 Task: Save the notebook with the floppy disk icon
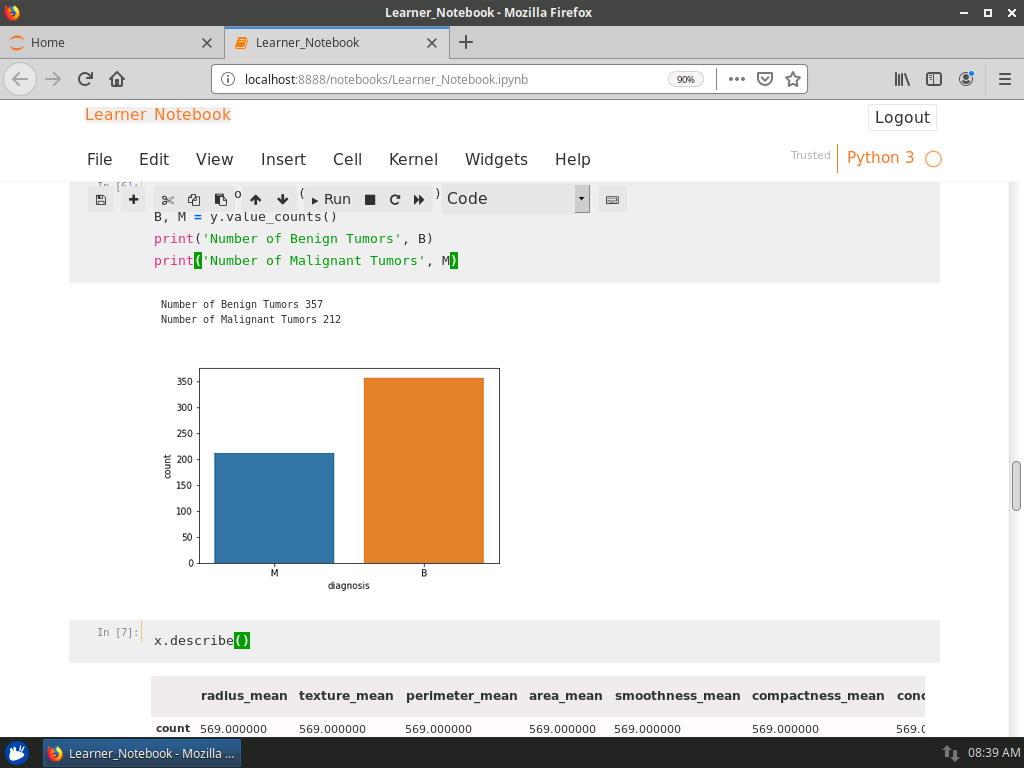(101, 200)
